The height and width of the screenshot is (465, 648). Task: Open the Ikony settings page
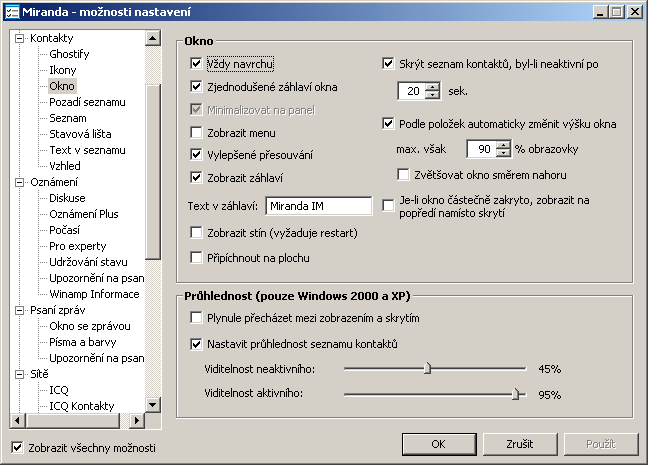click(62, 70)
